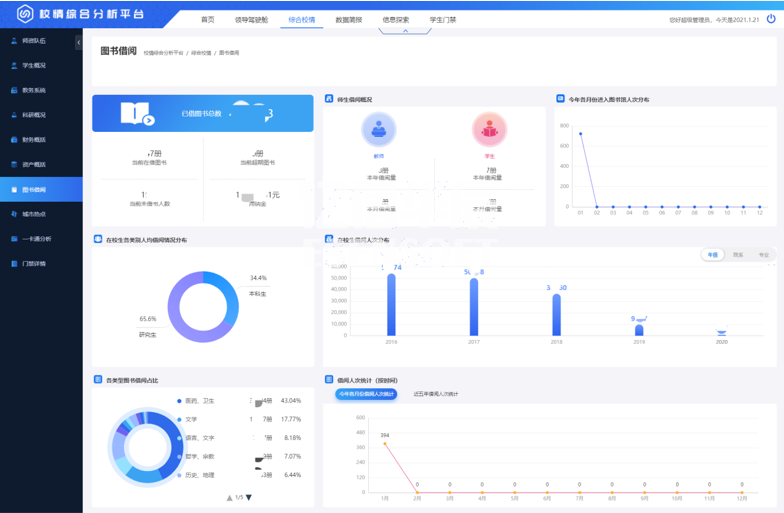The image size is (784, 513).
Task: Collapse the left sidebar with arrow handle
Action: (79, 42)
